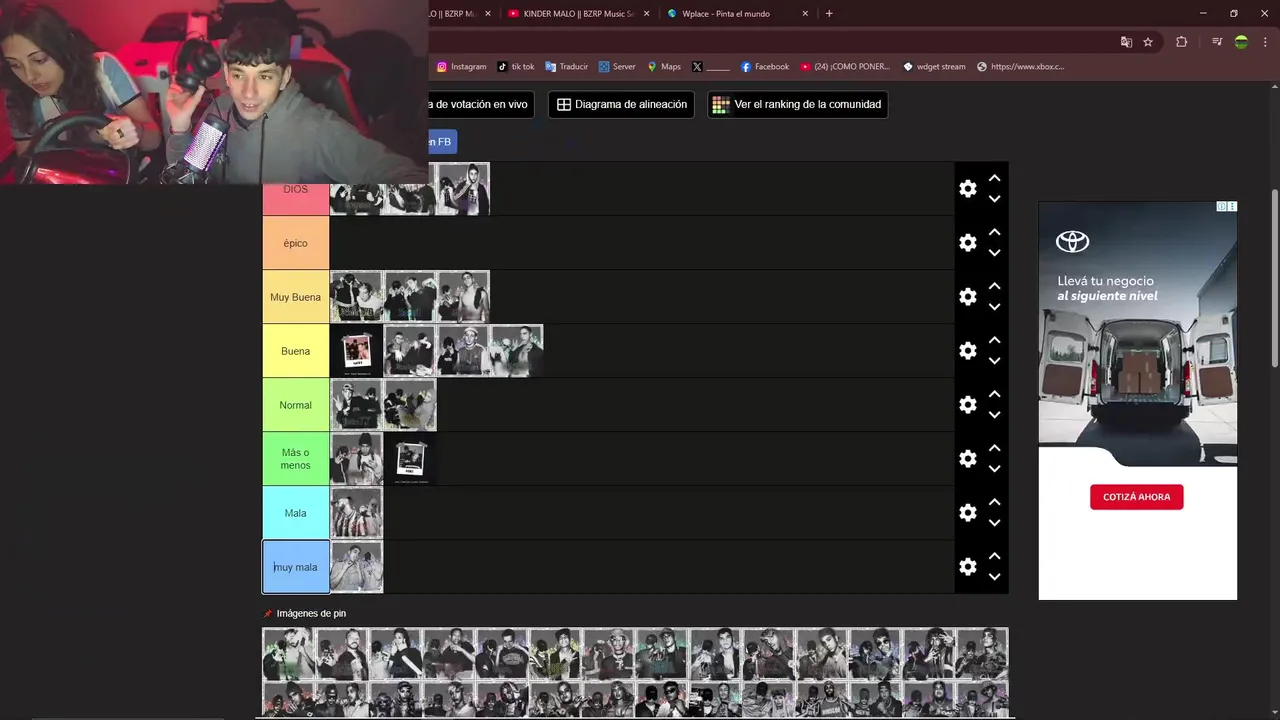
Task: Move Mala tier down
Action: [x=994, y=523]
